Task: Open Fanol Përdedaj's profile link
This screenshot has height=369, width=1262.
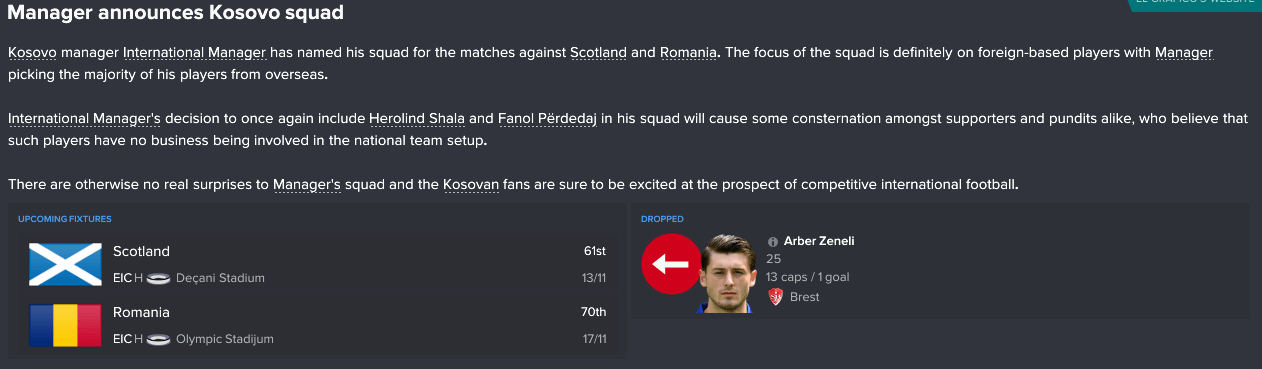Action: click(x=547, y=119)
